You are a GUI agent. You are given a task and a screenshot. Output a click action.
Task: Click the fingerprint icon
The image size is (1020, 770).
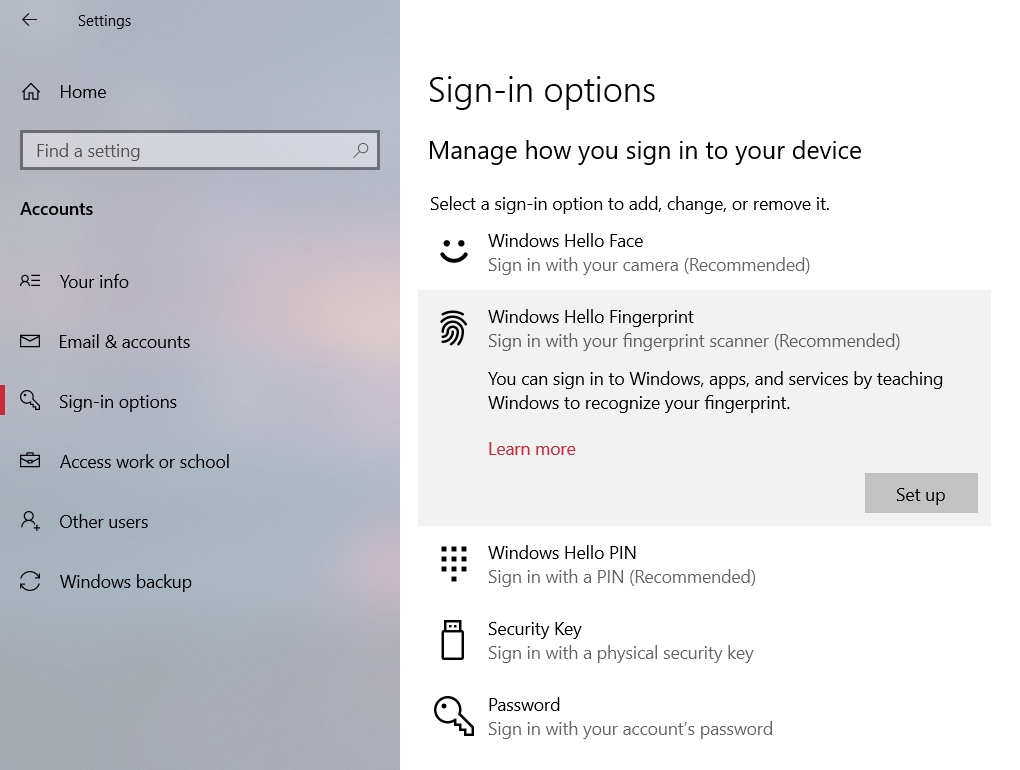click(453, 328)
